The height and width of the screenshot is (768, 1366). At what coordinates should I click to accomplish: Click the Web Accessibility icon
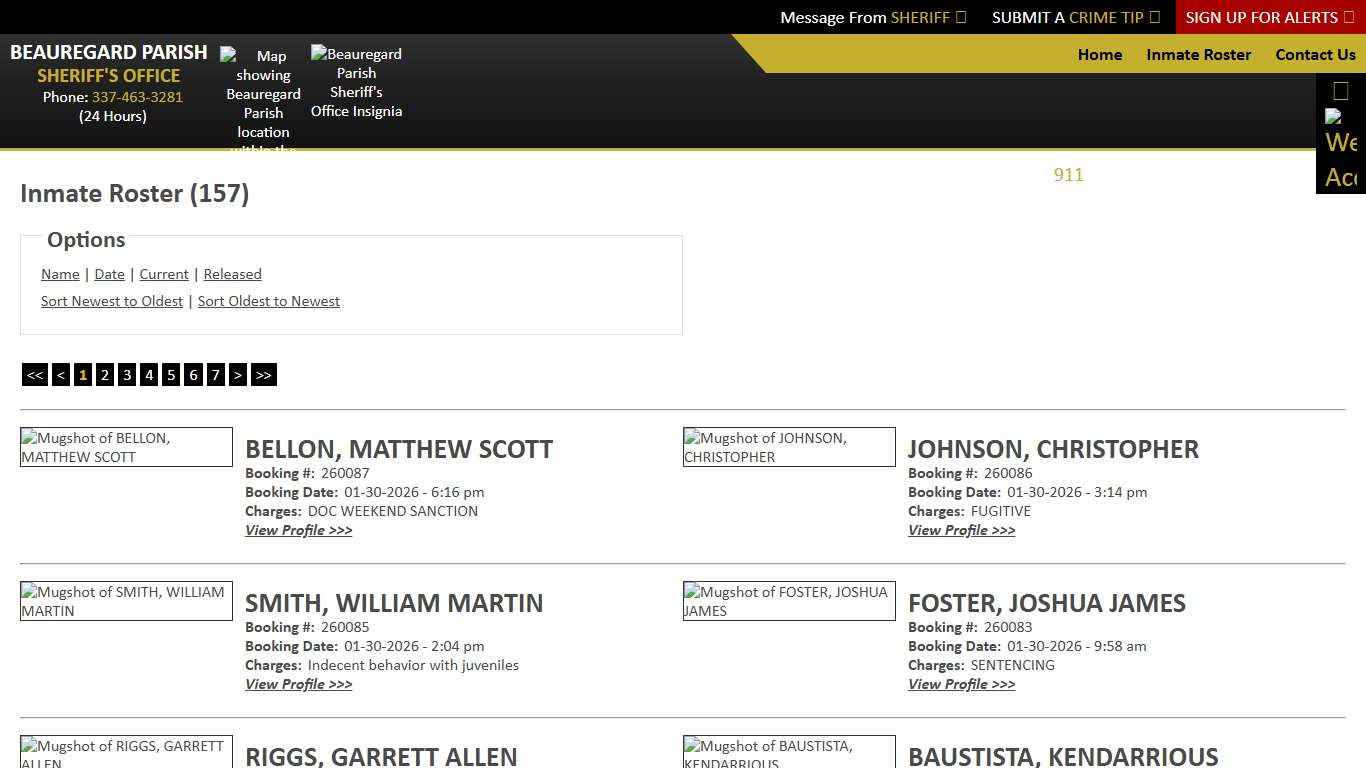[1340, 135]
